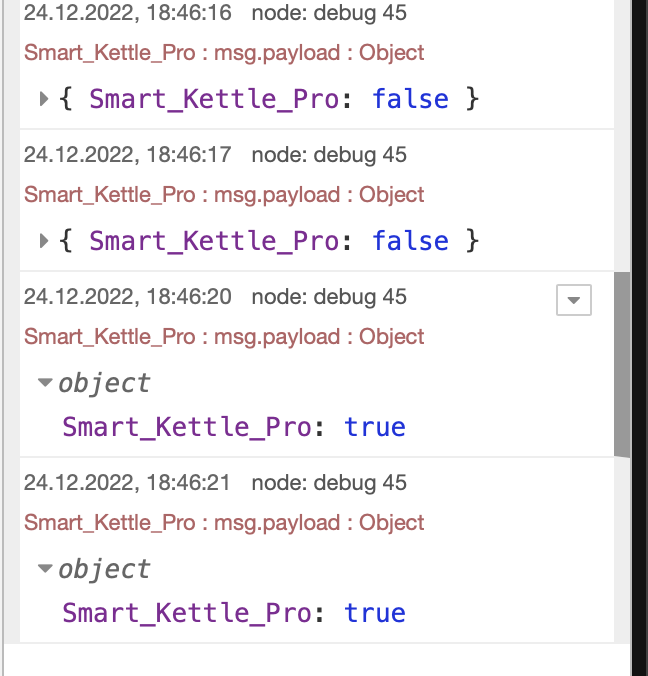Image resolution: width=648 pixels, height=676 pixels.
Task: Click the false value in the 18:46:16 message
Action: (x=410, y=99)
